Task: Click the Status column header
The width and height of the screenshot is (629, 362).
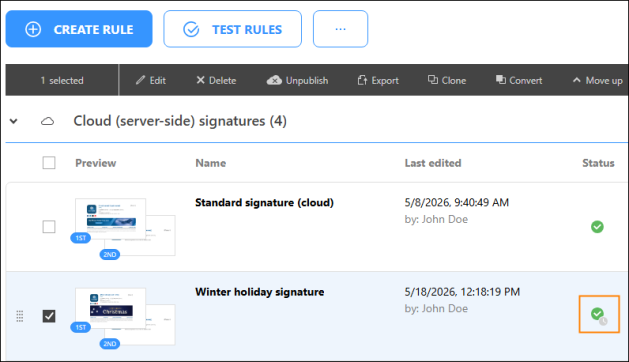Action: point(598,163)
